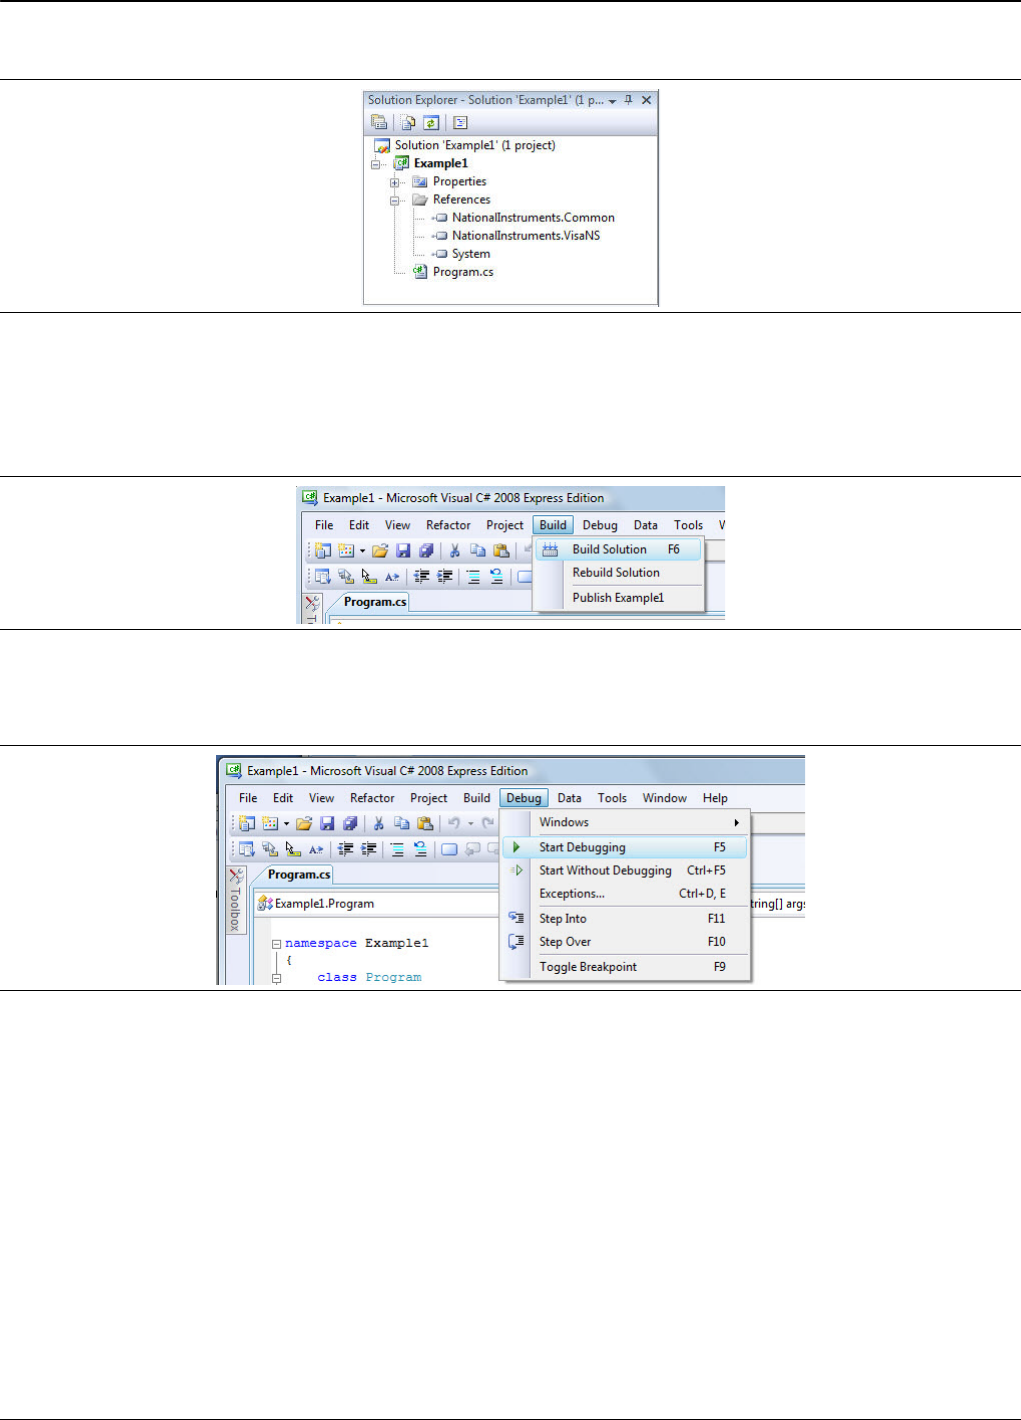Viewport: 1021px width, 1420px height.
Task: Open Tools menu in Build-menu window
Action: click(x=688, y=525)
